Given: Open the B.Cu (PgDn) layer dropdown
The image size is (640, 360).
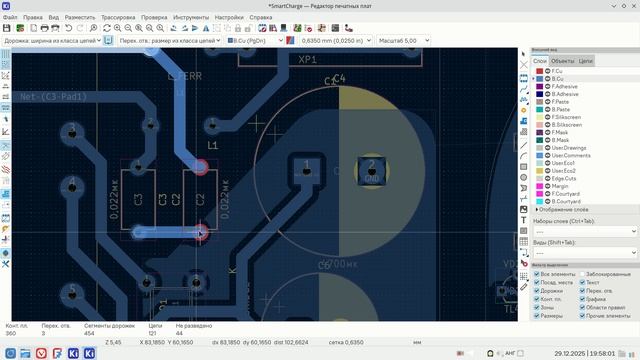Looking at the screenshot, I should coord(255,40).
